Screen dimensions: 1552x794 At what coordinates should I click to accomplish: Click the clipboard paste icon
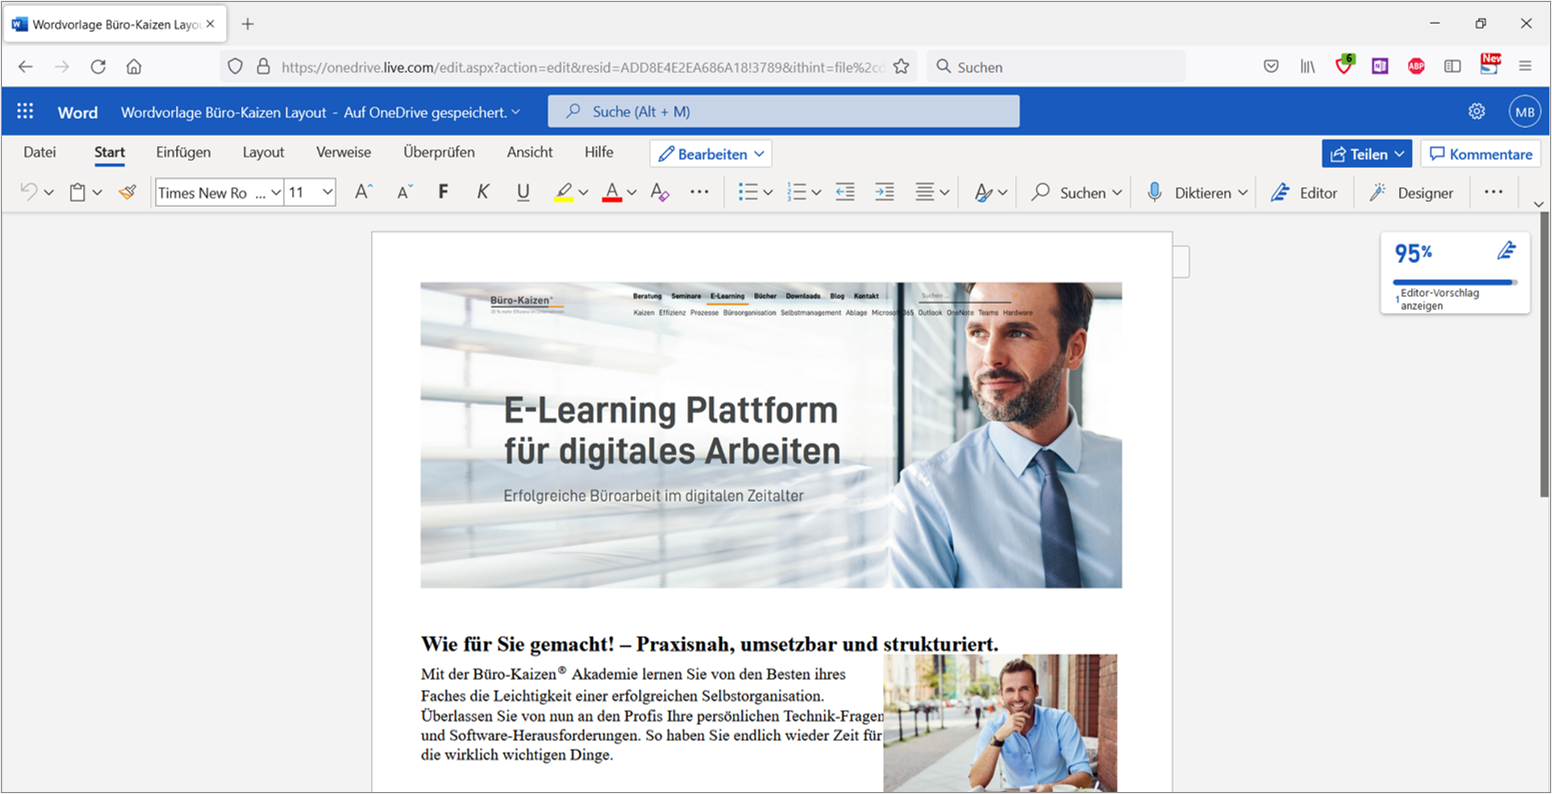point(78,192)
